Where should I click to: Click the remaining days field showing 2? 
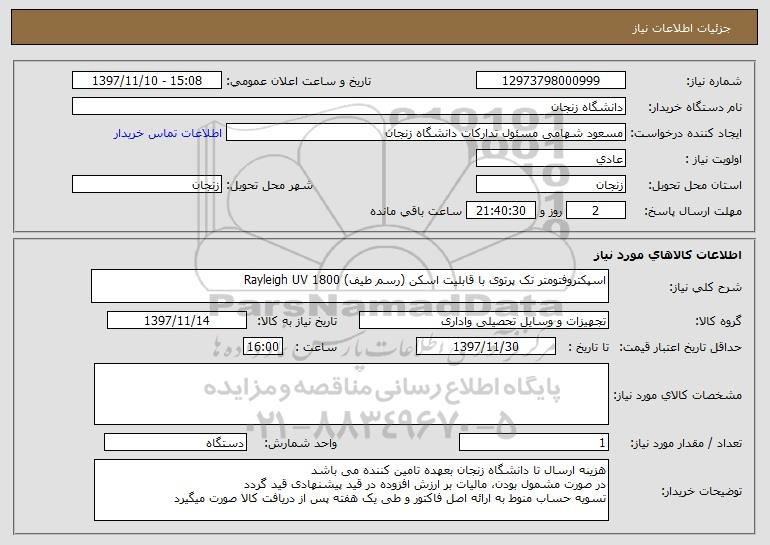[x=596, y=210]
